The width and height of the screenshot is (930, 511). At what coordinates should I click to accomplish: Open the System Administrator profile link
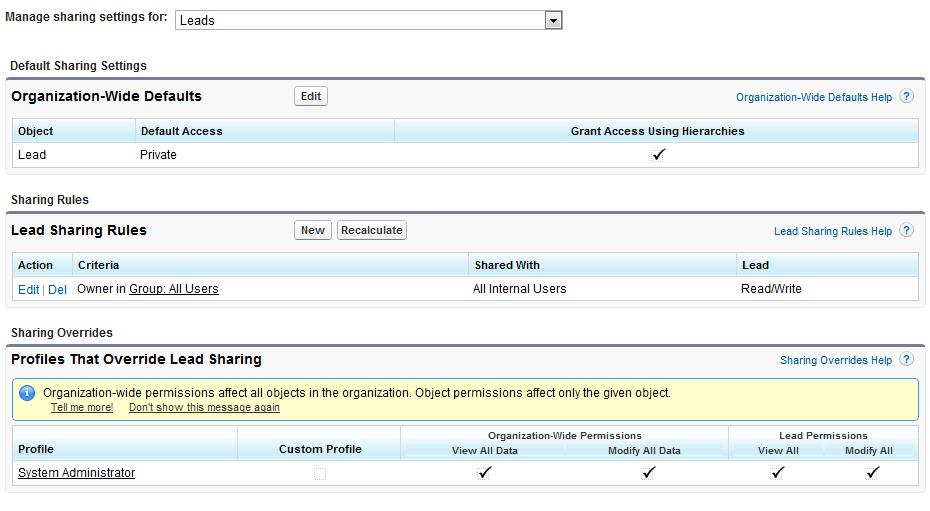click(x=77, y=472)
